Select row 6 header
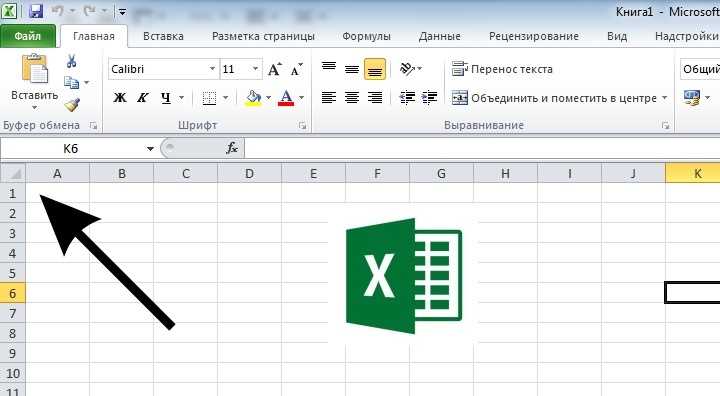The width and height of the screenshot is (720, 396). tap(12, 293)
